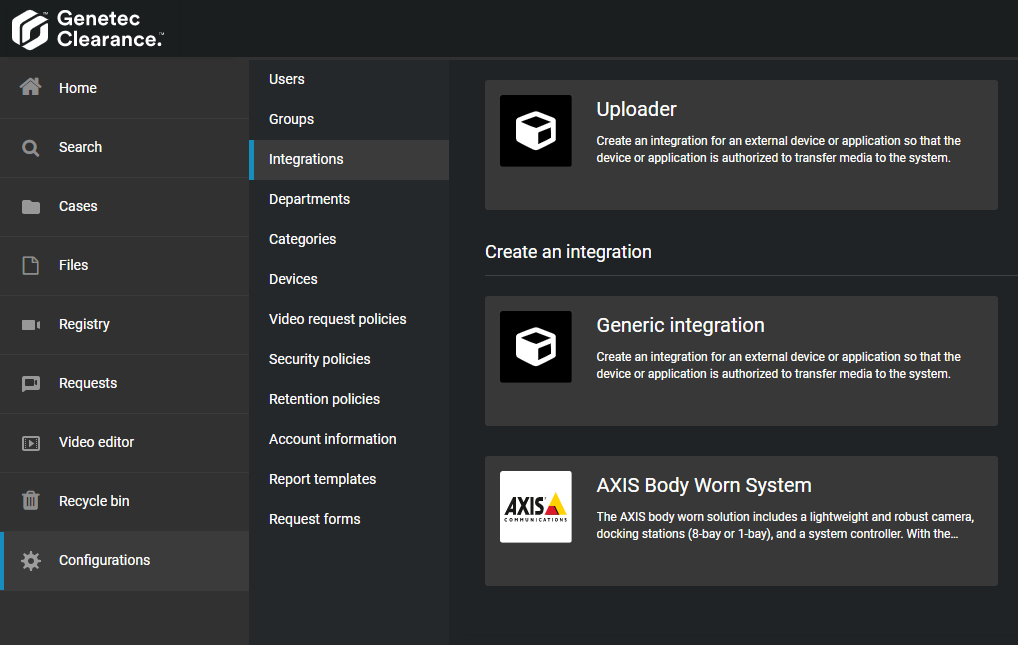Open Categories configuration page
This screenshot has height=645, width=1018.
point(303,239)
